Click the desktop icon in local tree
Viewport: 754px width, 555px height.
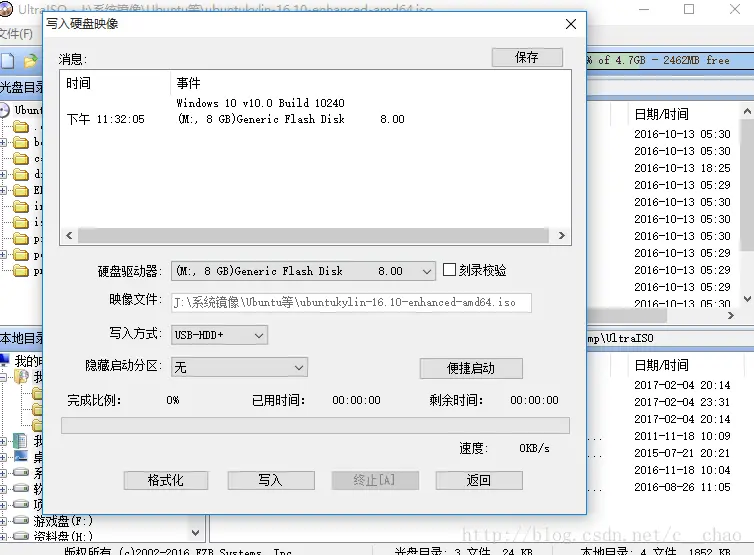coord(21,456)
